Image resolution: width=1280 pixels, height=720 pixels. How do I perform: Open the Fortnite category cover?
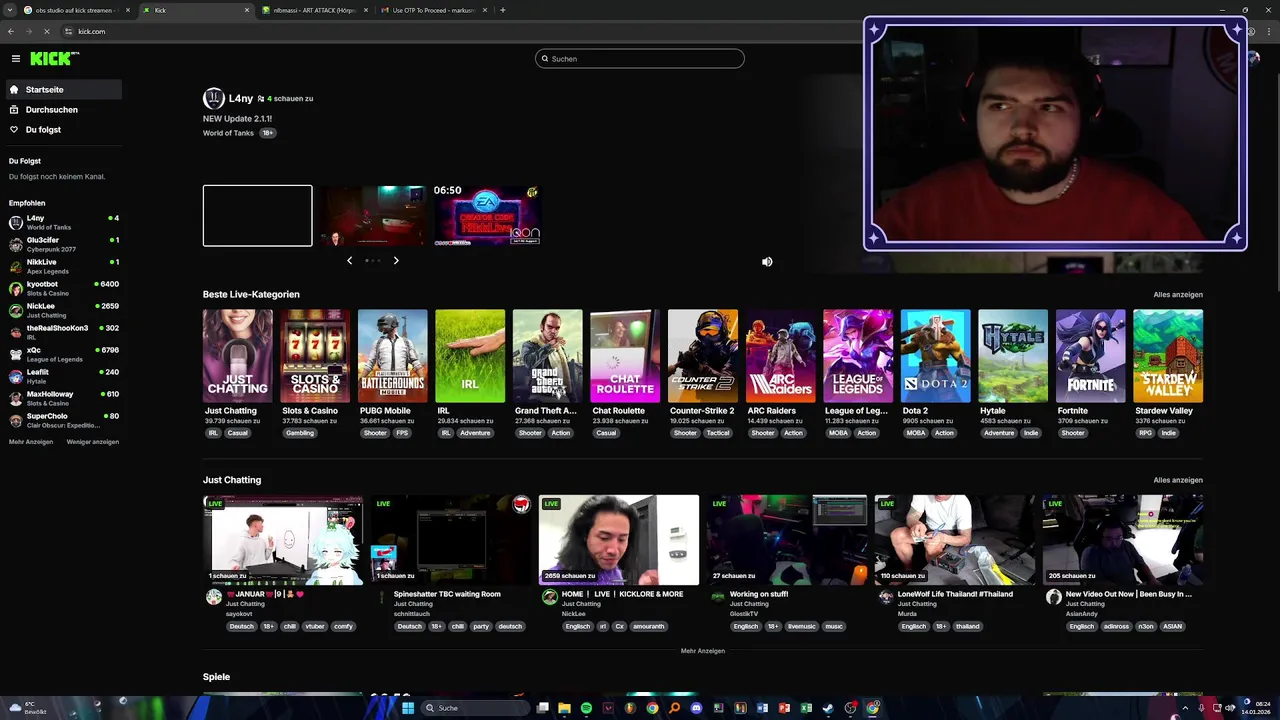point(1090,356)
